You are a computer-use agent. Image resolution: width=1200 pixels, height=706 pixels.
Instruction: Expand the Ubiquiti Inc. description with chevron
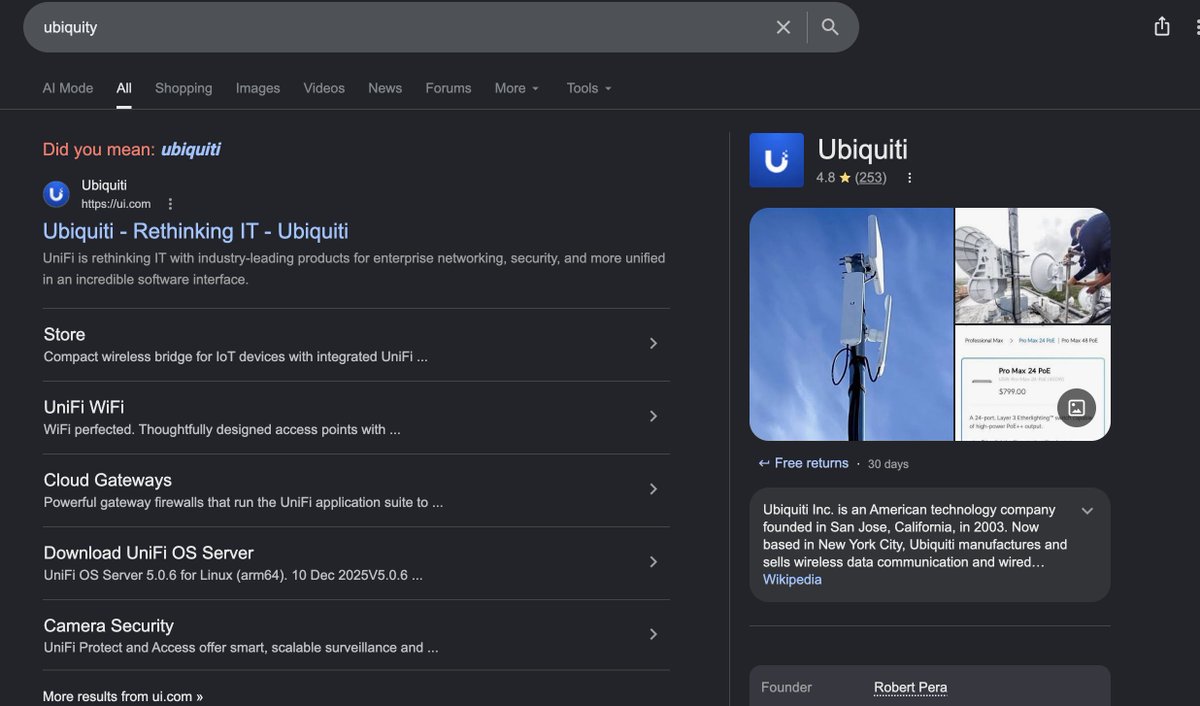tap(1087, 511)
